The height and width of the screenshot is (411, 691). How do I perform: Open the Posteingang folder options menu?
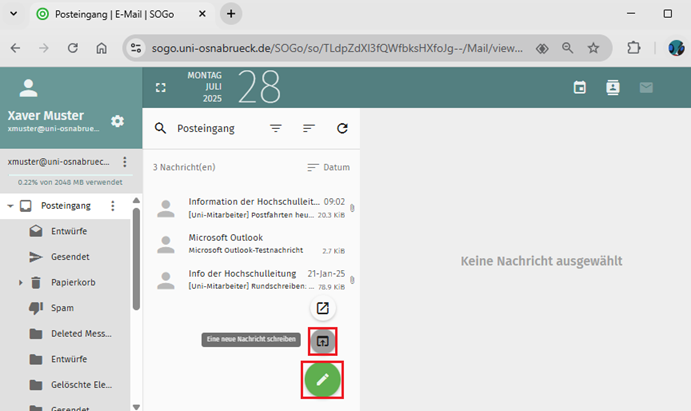coord(113,206)
